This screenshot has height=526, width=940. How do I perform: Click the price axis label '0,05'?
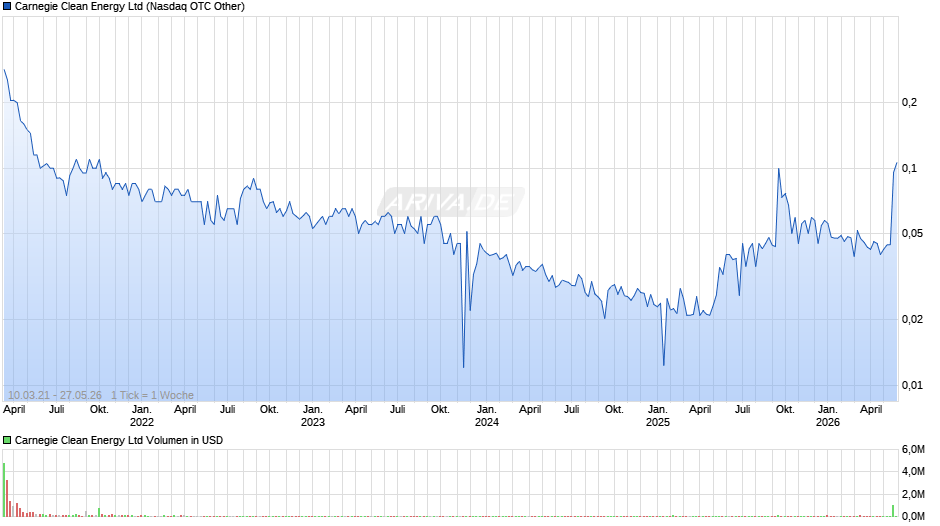click(912, 233)
